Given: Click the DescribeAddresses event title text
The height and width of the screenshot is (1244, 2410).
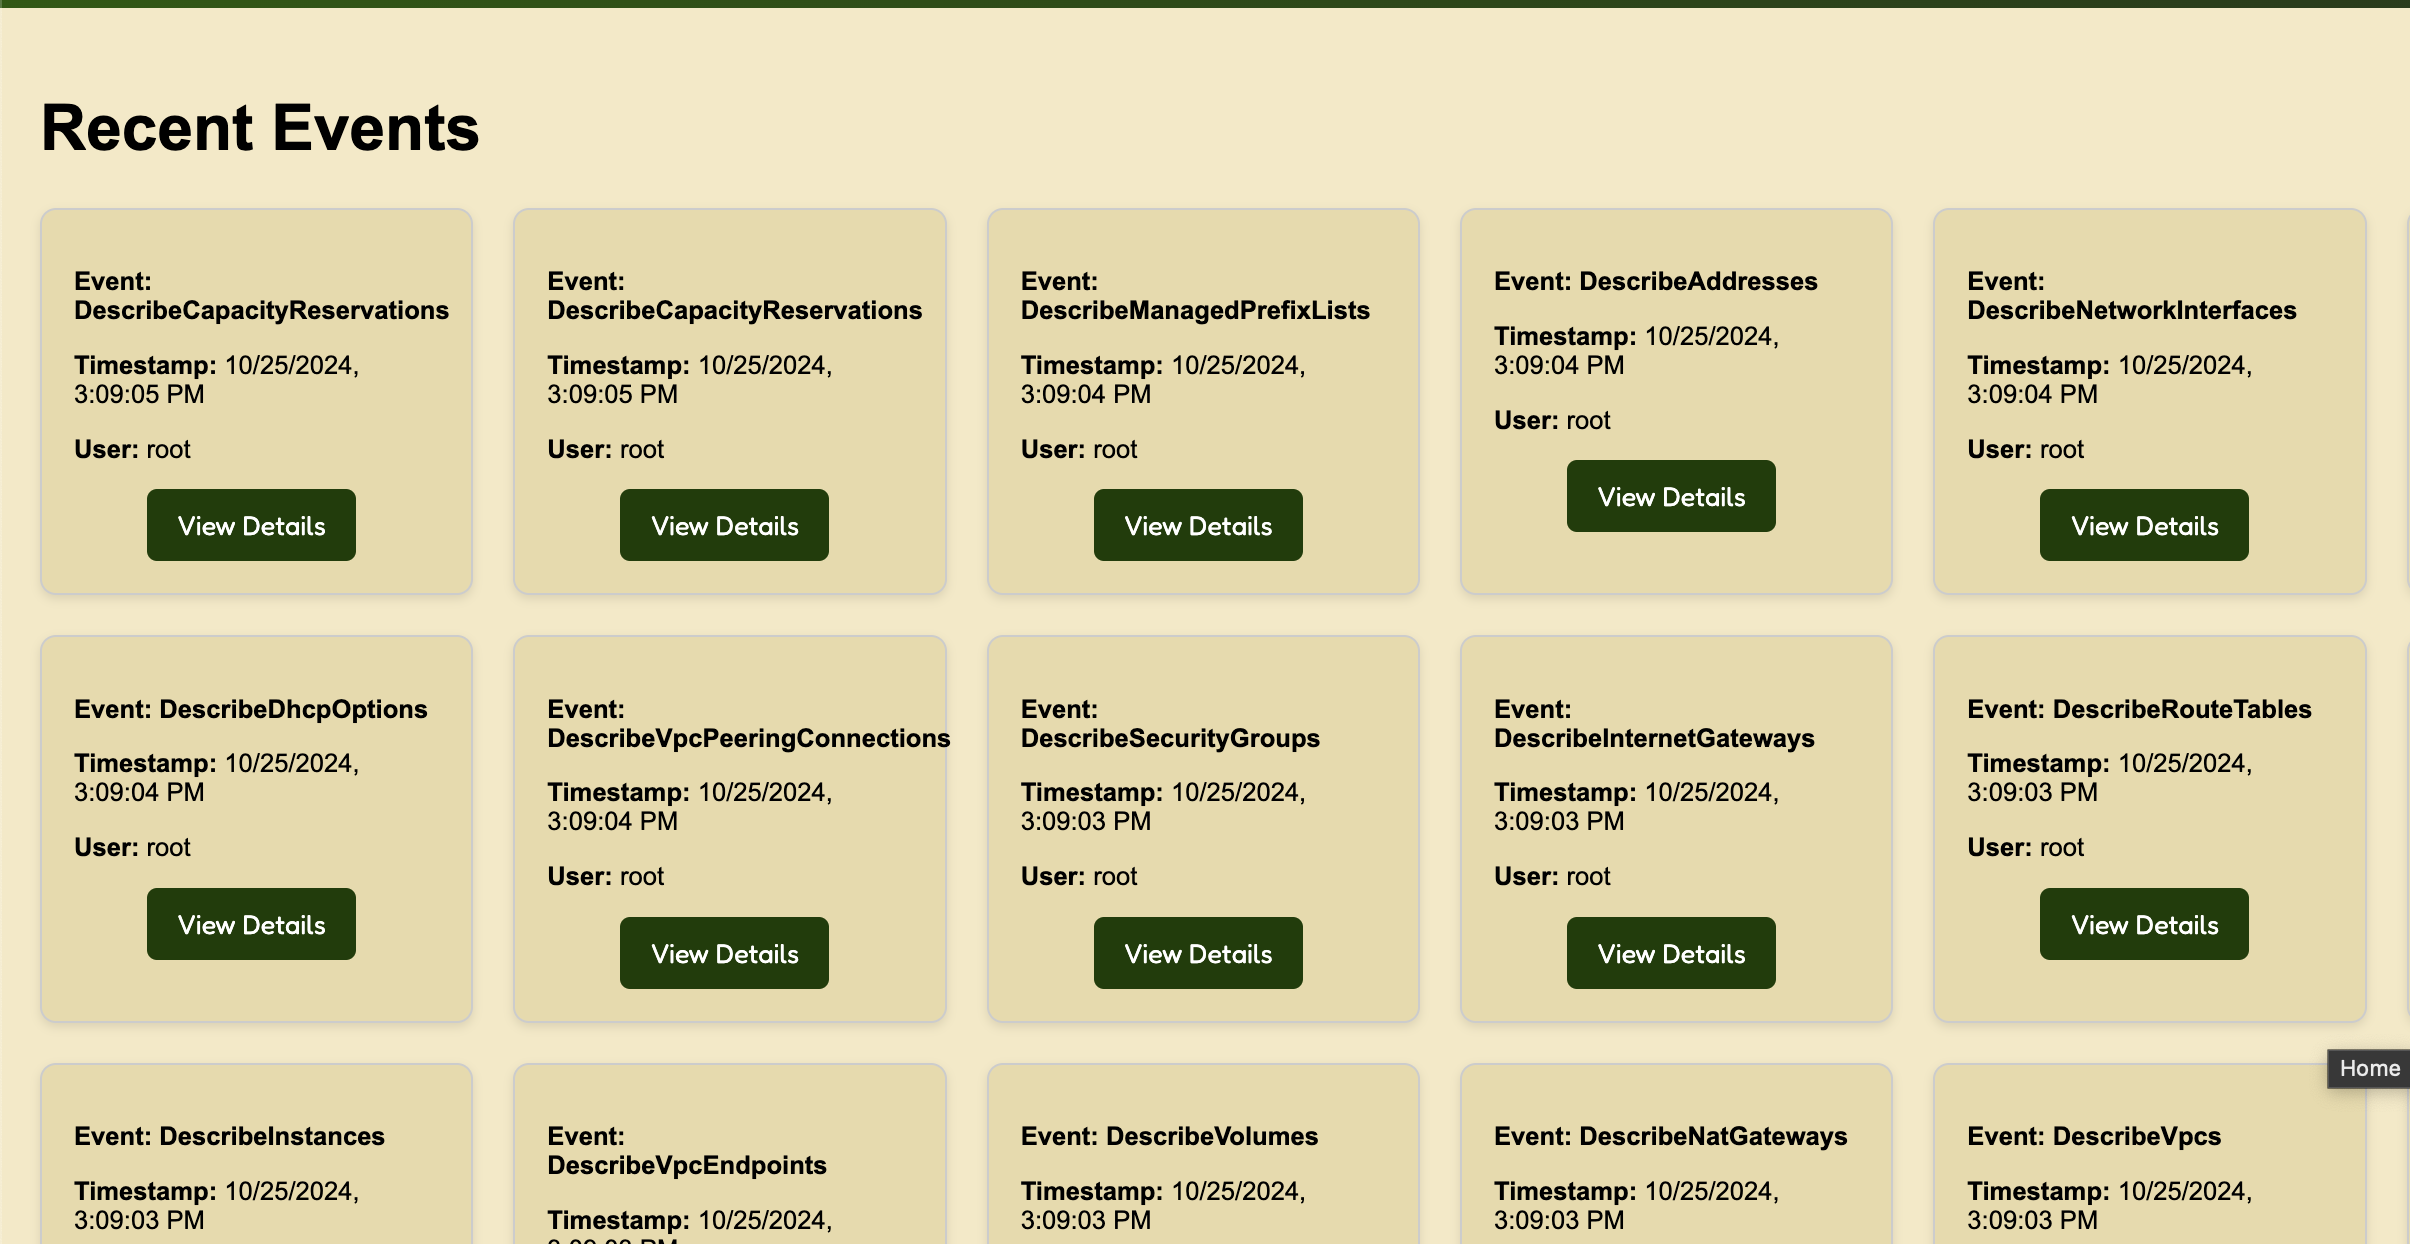Looking at the screenshot, I should click(1655, 281).
